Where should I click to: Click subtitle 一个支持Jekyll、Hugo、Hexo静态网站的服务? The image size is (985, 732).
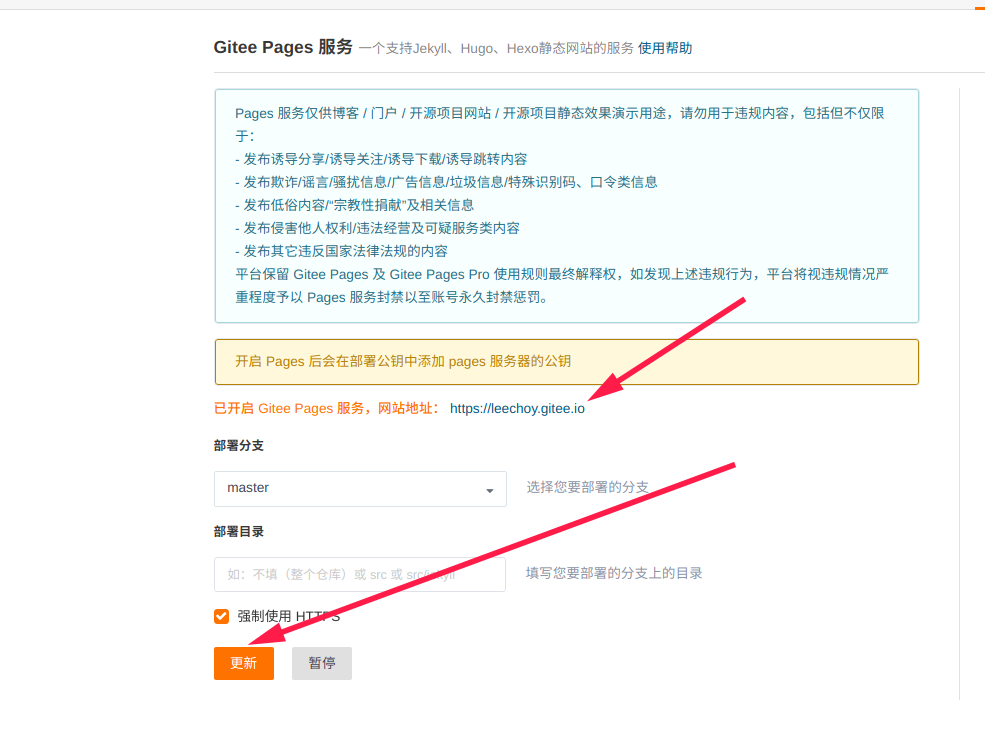click(x=496, y=48)
